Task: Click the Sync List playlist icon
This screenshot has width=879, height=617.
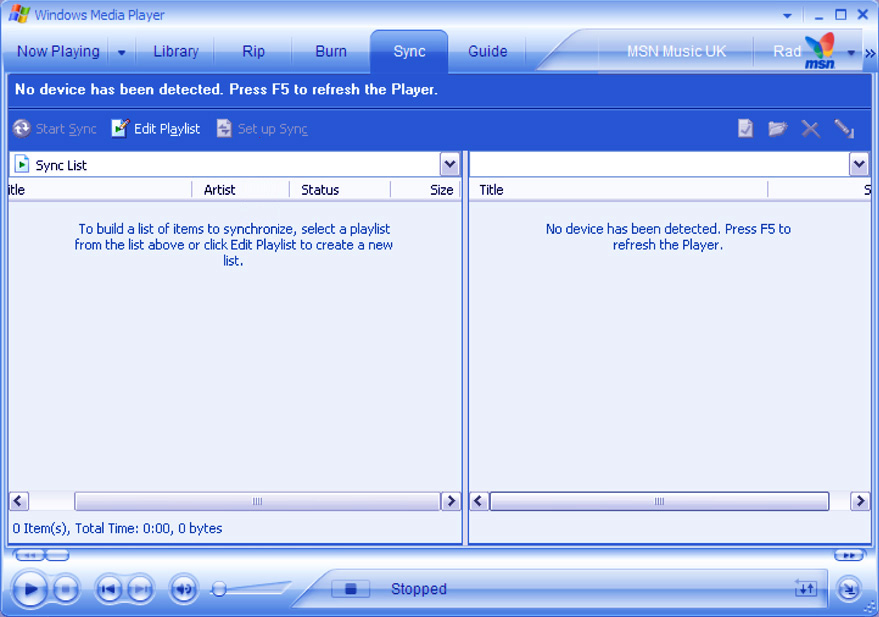Action: (21, 165)
